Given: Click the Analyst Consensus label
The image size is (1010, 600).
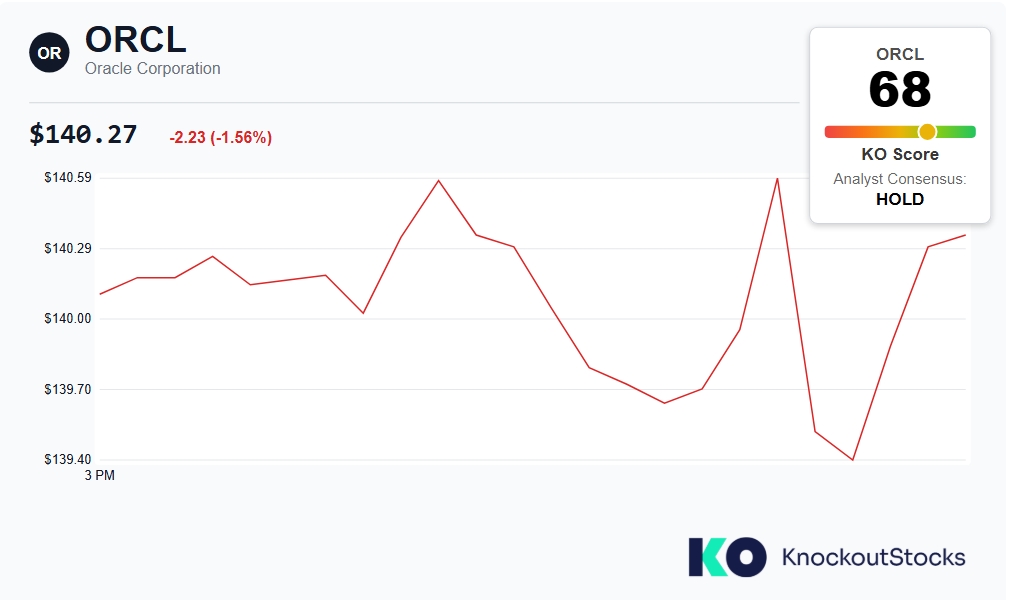Looking at the screenshot, I should coord(900,179).
